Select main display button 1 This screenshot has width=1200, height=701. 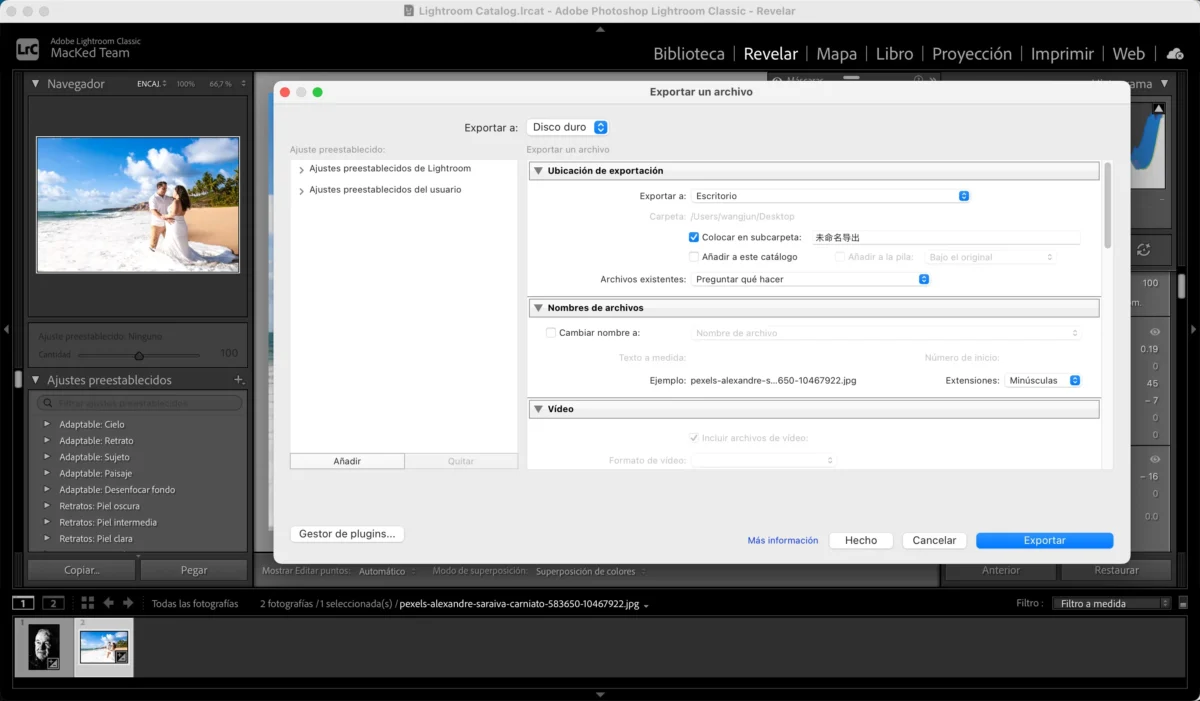tap(23, 603)
